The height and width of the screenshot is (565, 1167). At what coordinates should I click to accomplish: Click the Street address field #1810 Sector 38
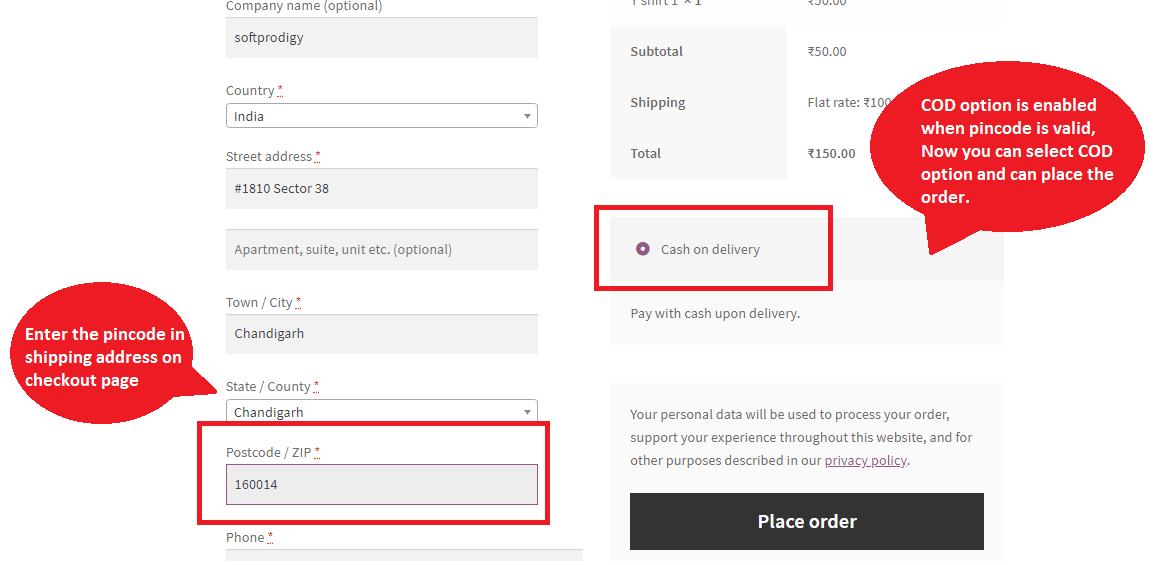[381, 188]
